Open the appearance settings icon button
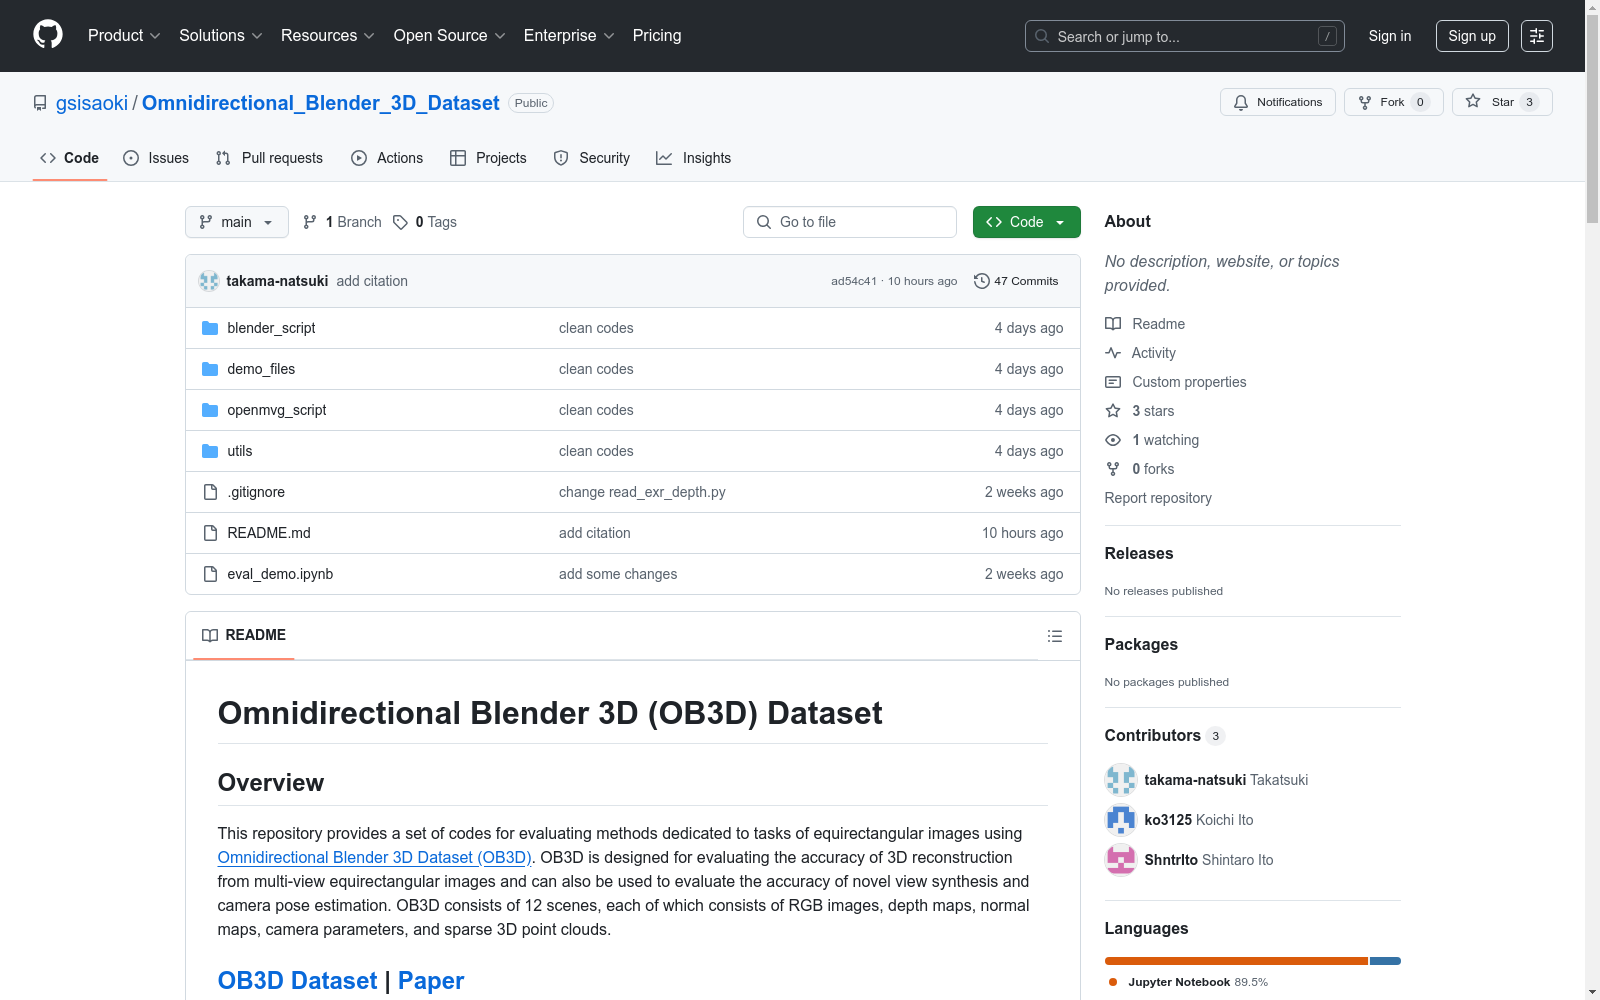Viewport: 1600px width, 1000px height. click(x=1537, y=36)
